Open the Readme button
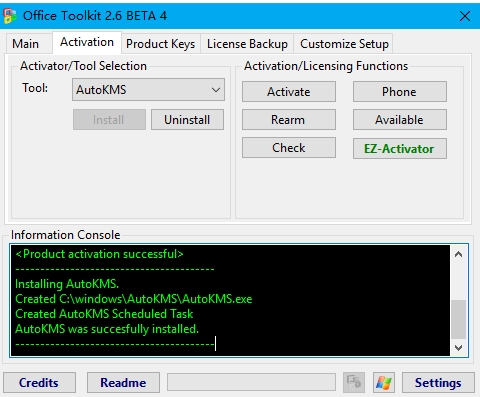The image size is (480, 397). click(123, 383)
